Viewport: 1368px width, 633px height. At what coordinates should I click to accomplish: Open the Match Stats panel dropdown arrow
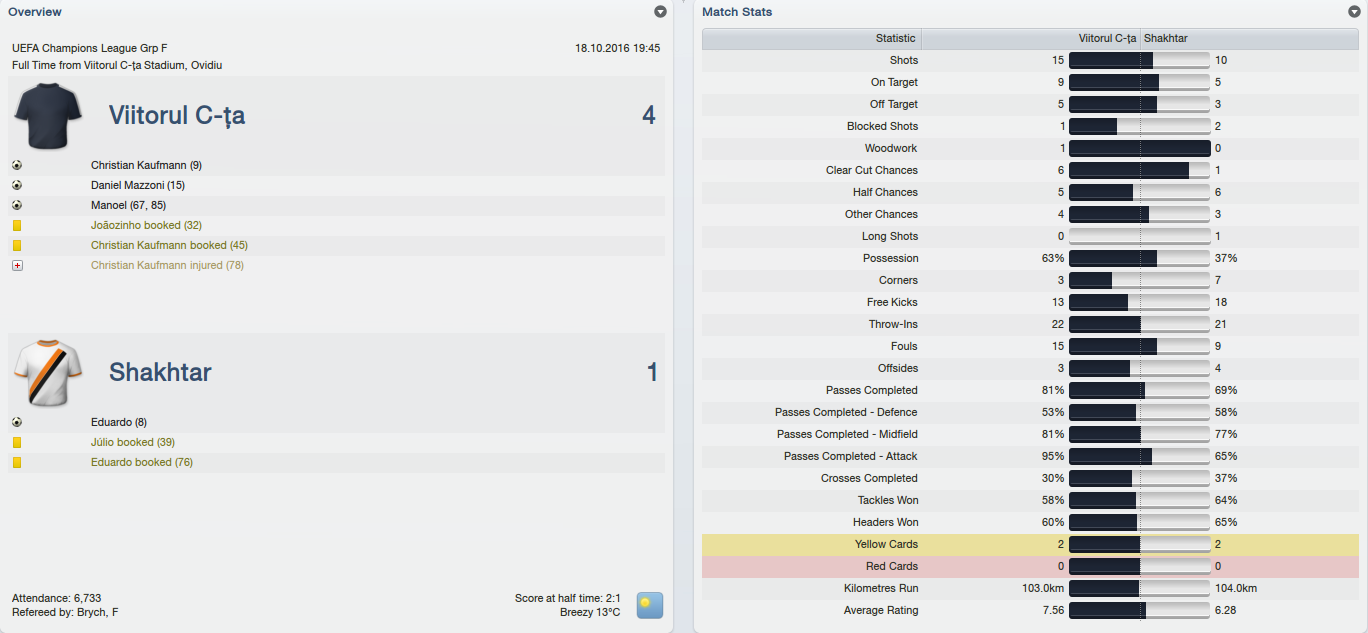click(1354, 12)
